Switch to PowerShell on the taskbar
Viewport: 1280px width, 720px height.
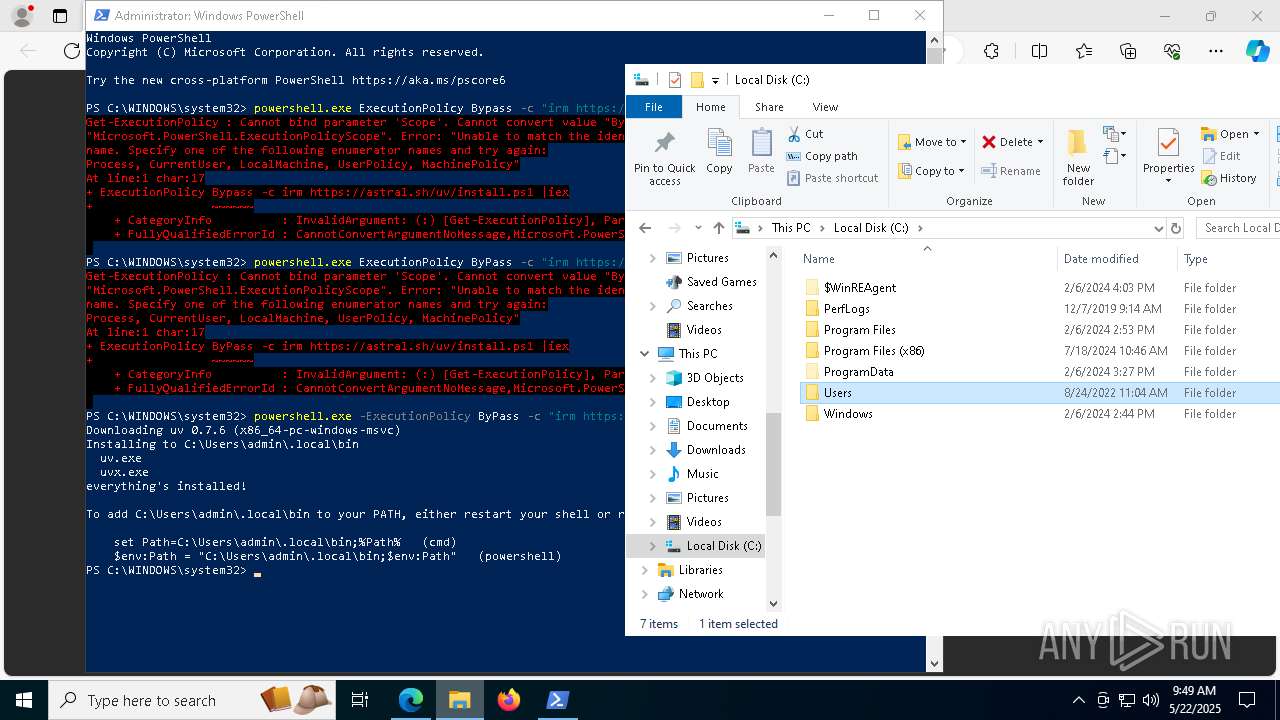(x=558, y=700)
